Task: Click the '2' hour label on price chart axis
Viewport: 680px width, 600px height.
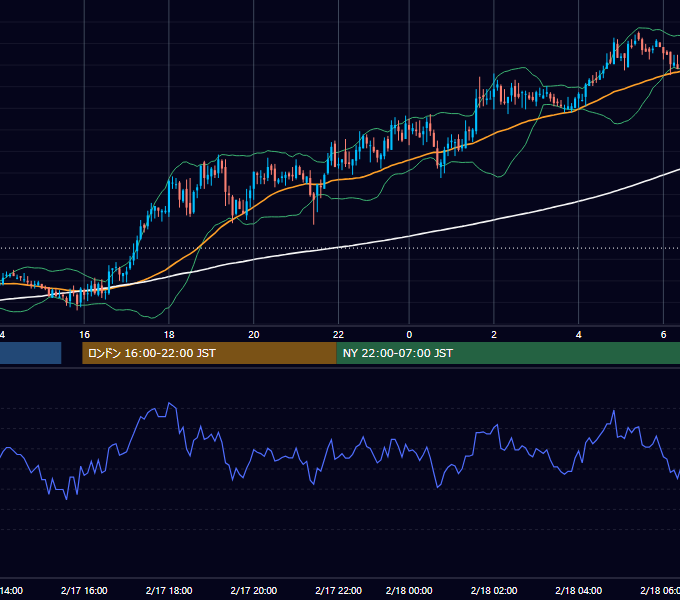Action: (x=494, y=335)
